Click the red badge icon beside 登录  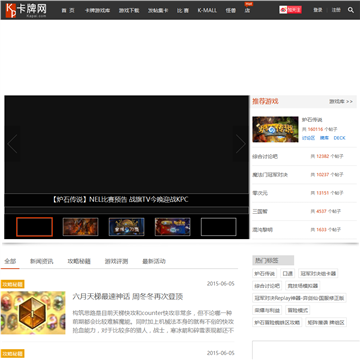[x=290, y=10]
